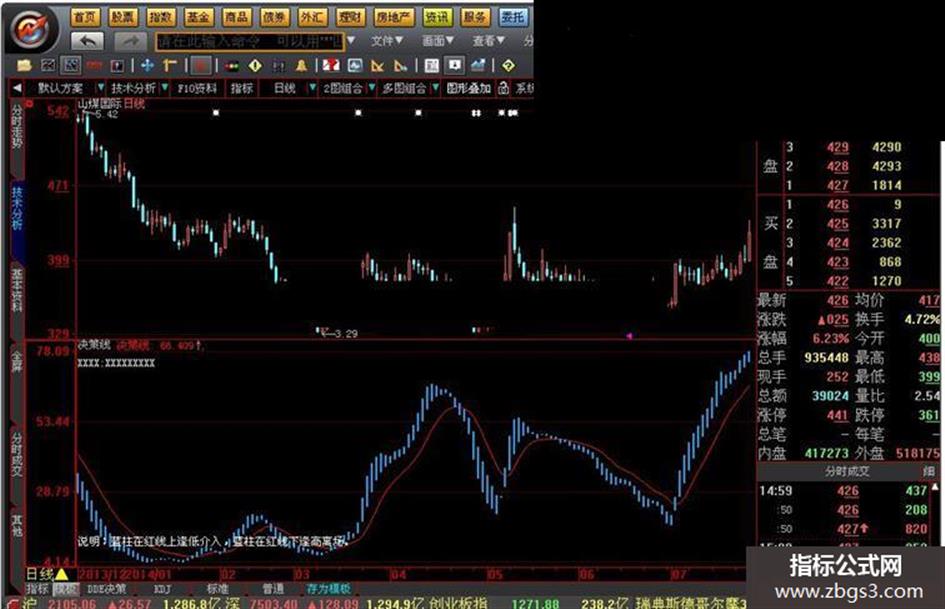Open the folder icon in toolbar
This screenshot has width=945, height=609.
pos(24,65)
